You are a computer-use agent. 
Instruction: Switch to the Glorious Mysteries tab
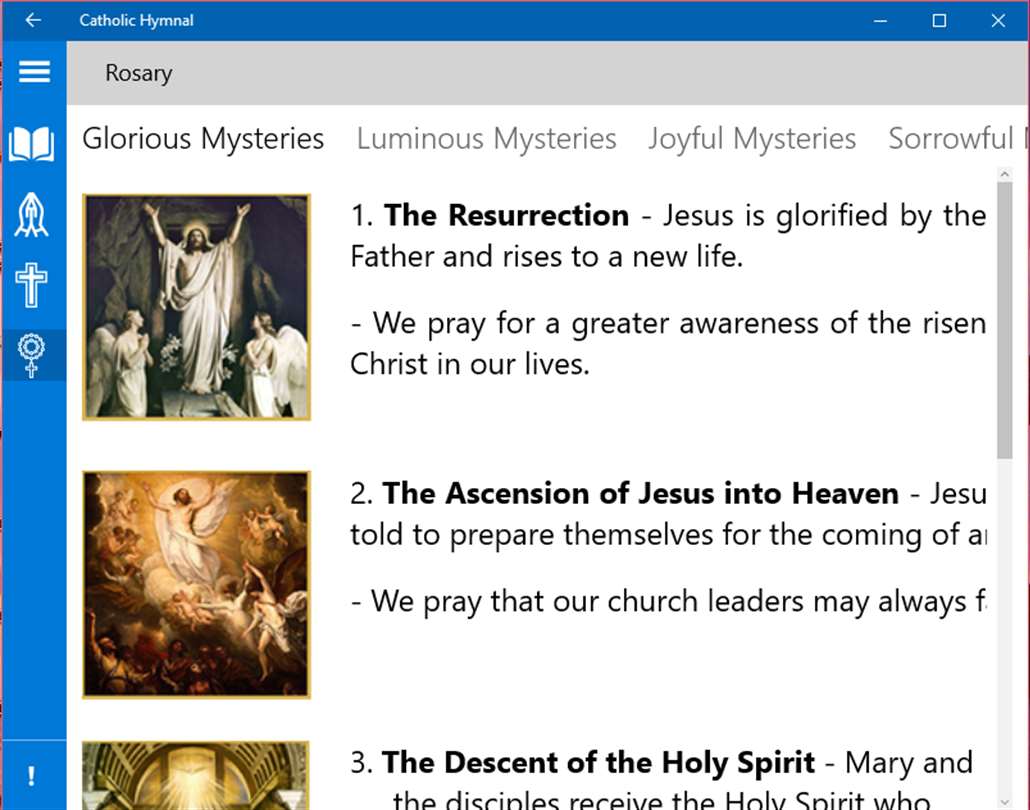pyautogui.click(x=203, y=139)
